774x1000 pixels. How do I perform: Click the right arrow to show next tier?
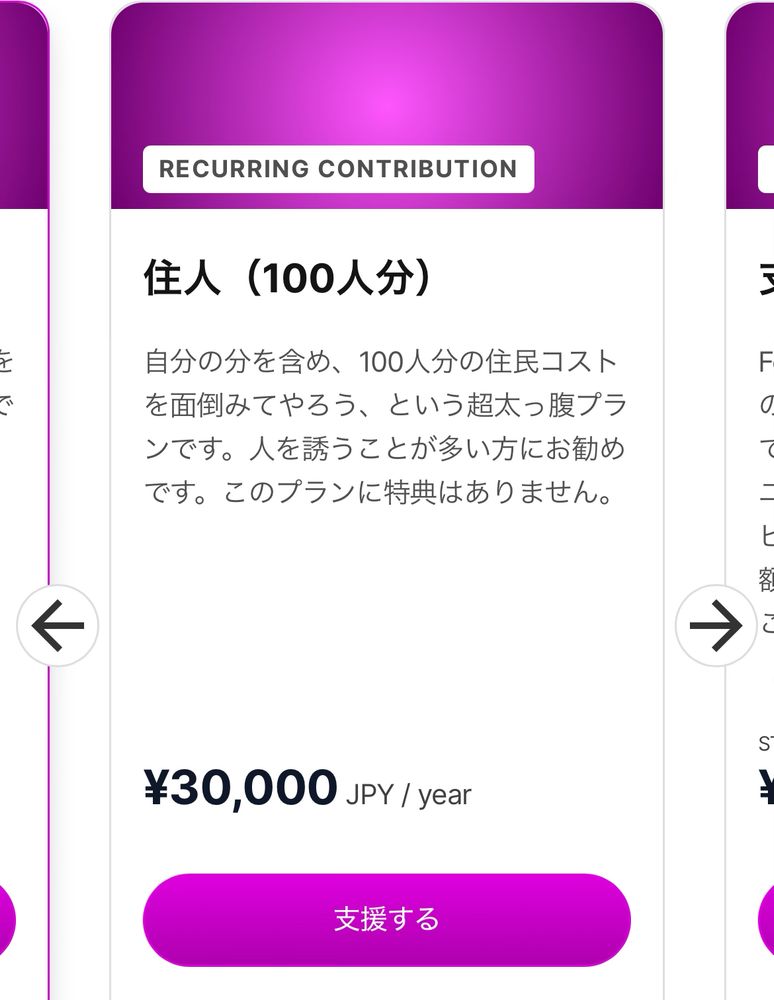click(x=716, y=626)
